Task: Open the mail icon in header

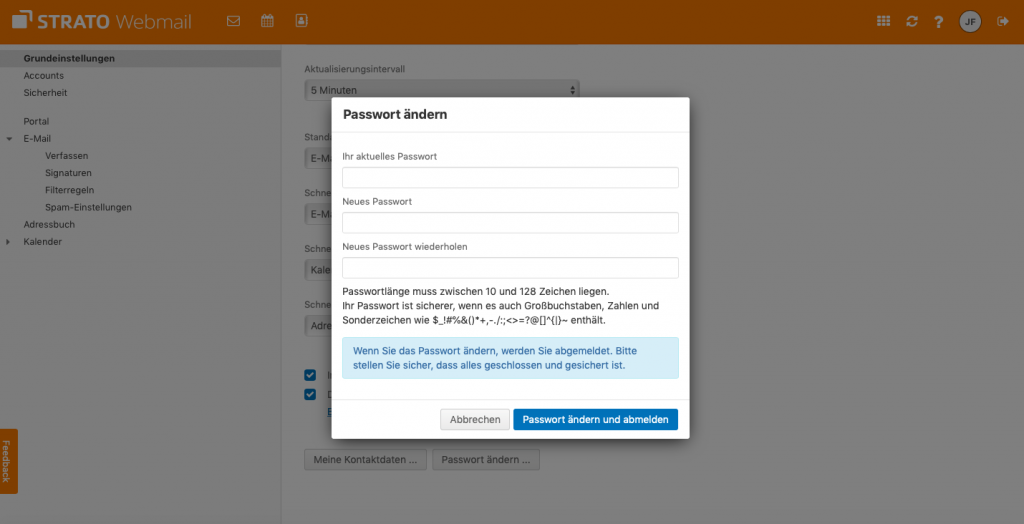Action: pyautogui.click(x=233, y=21)
